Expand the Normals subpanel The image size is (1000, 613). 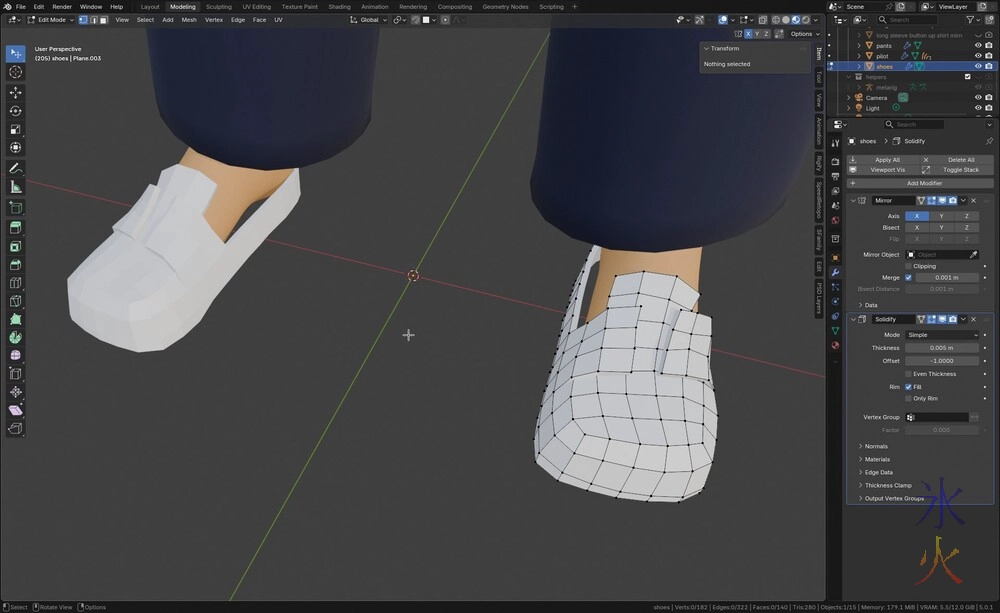[x=876, y=446]
